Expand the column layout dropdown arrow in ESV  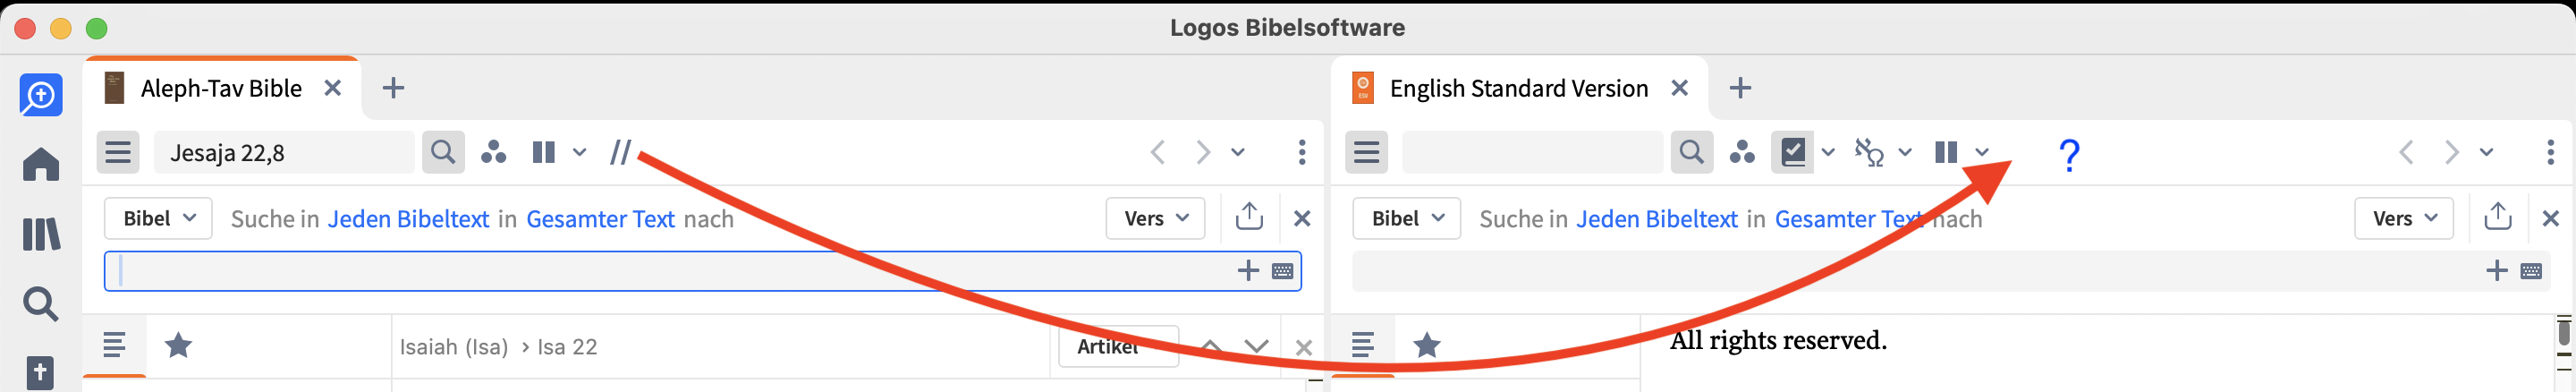click(x=1982, y=153)
